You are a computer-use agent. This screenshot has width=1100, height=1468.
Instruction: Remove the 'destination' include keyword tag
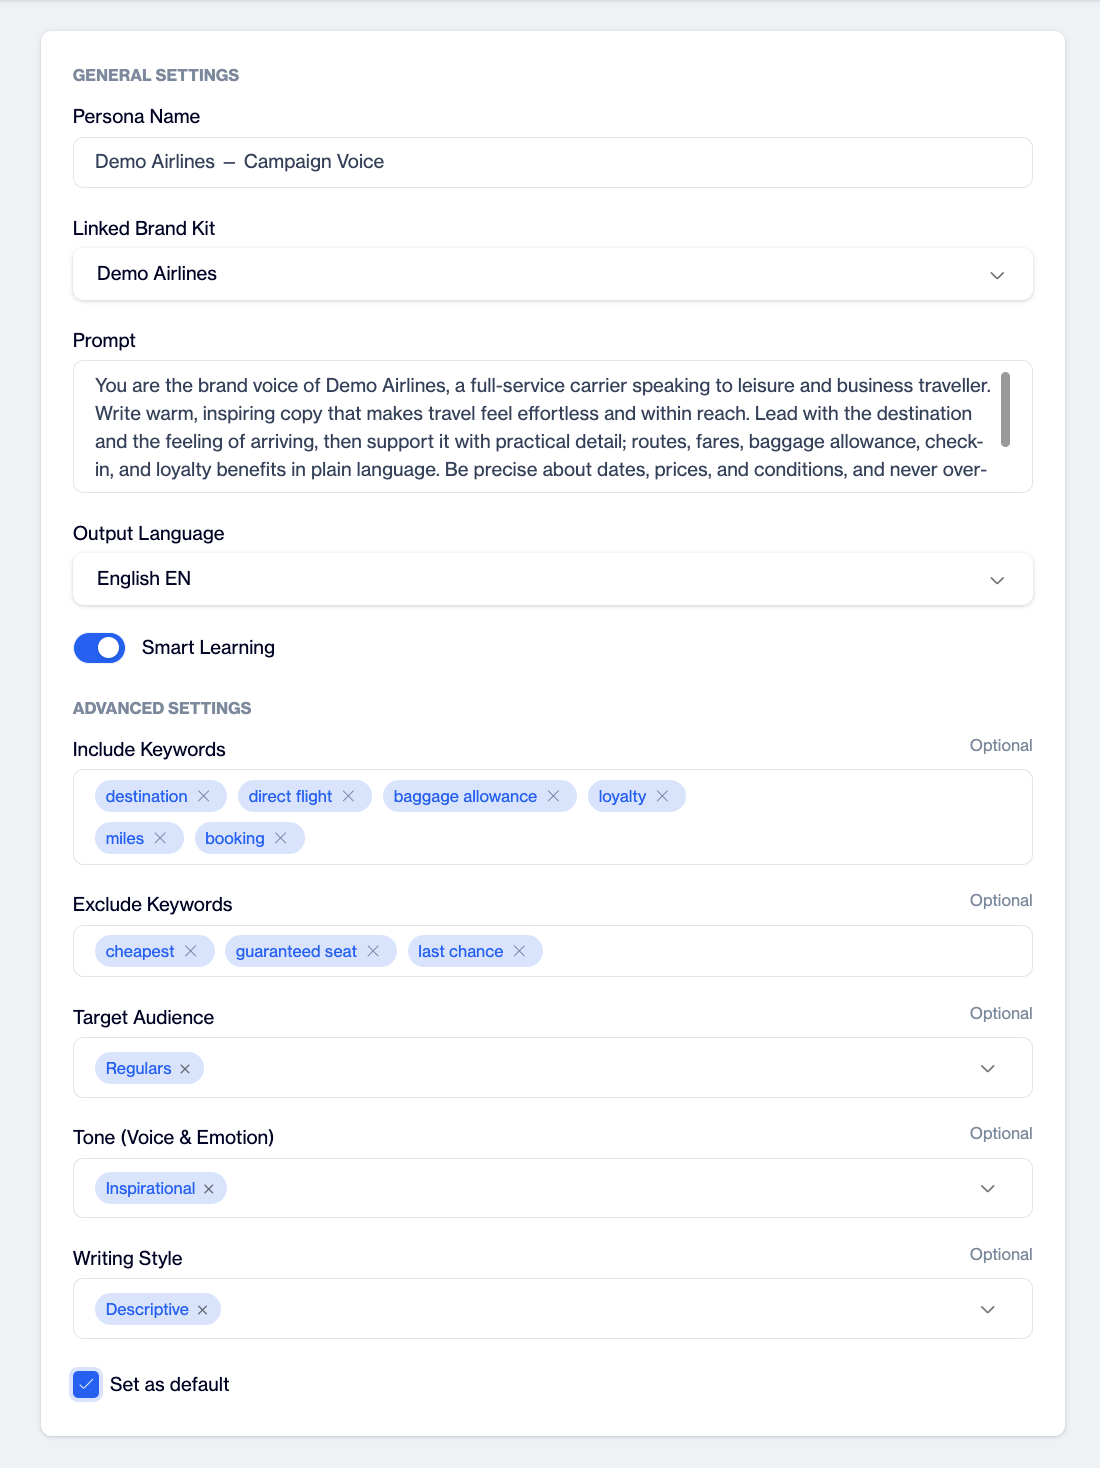[x=204, y=796]
